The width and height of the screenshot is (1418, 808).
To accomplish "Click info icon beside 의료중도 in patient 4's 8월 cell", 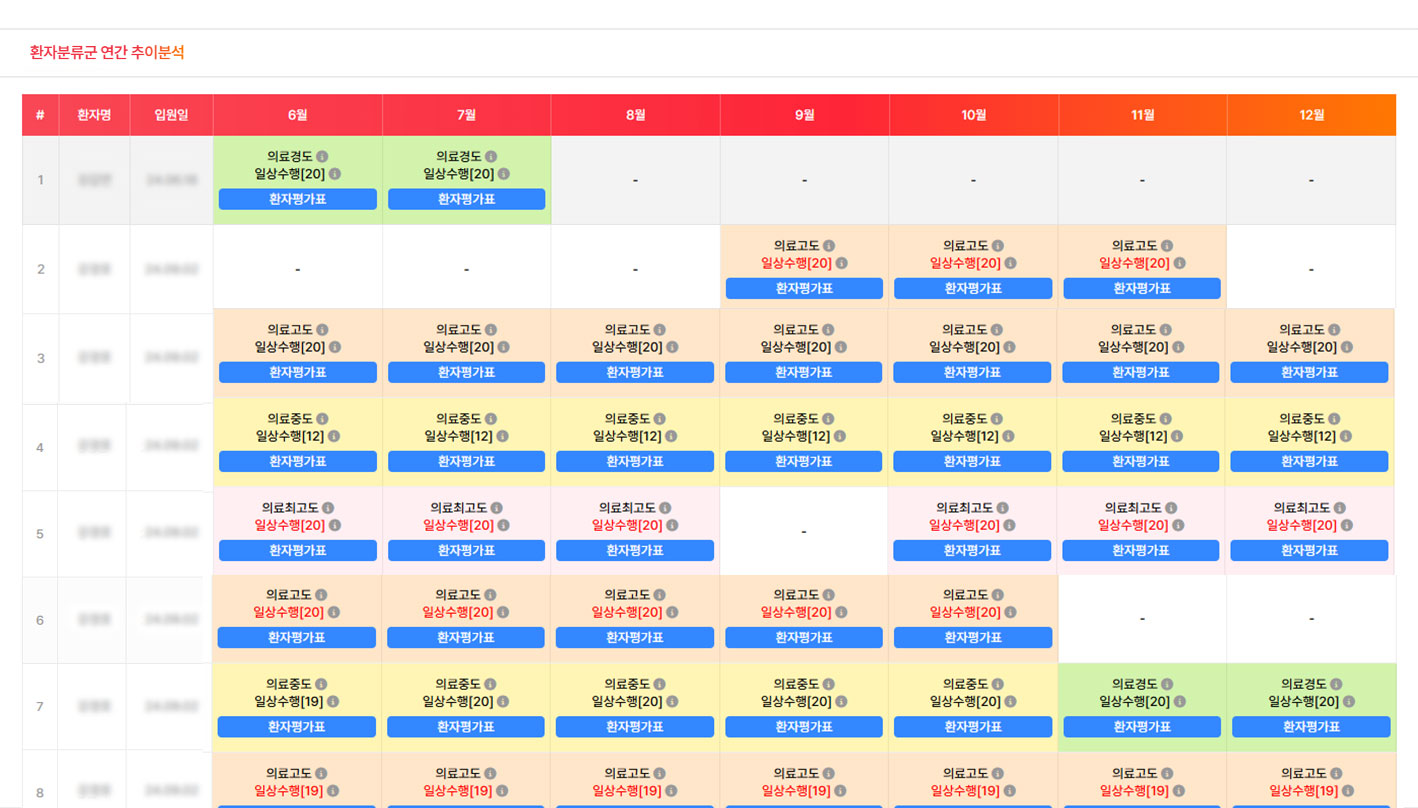I will pyautogui.click(x=659, y=419).
